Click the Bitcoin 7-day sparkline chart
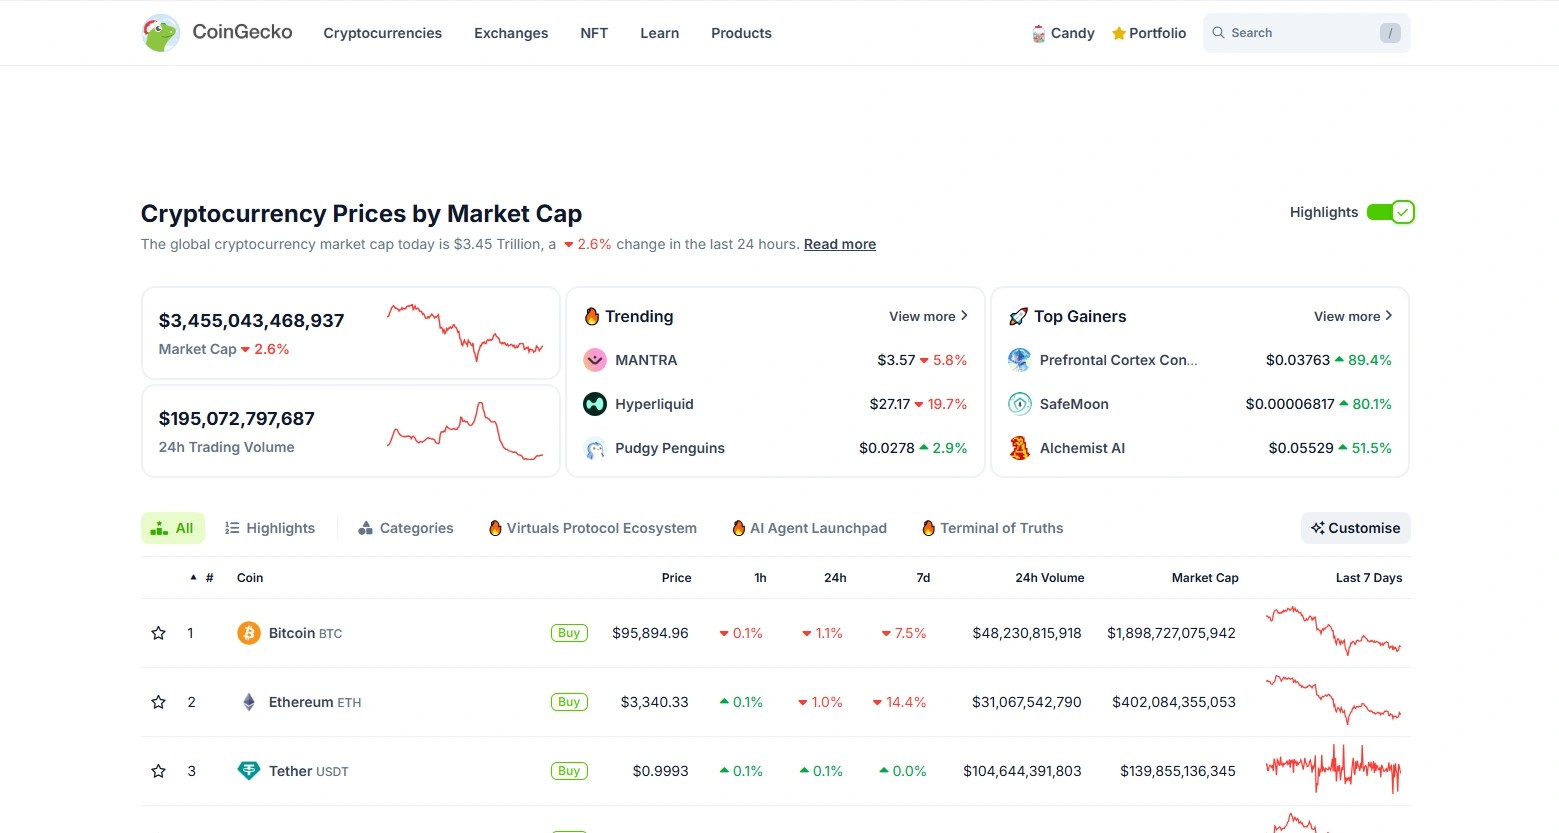The height and width of the screenshot is (833, 1559). pyautogui.click(x=1333, y=632)
